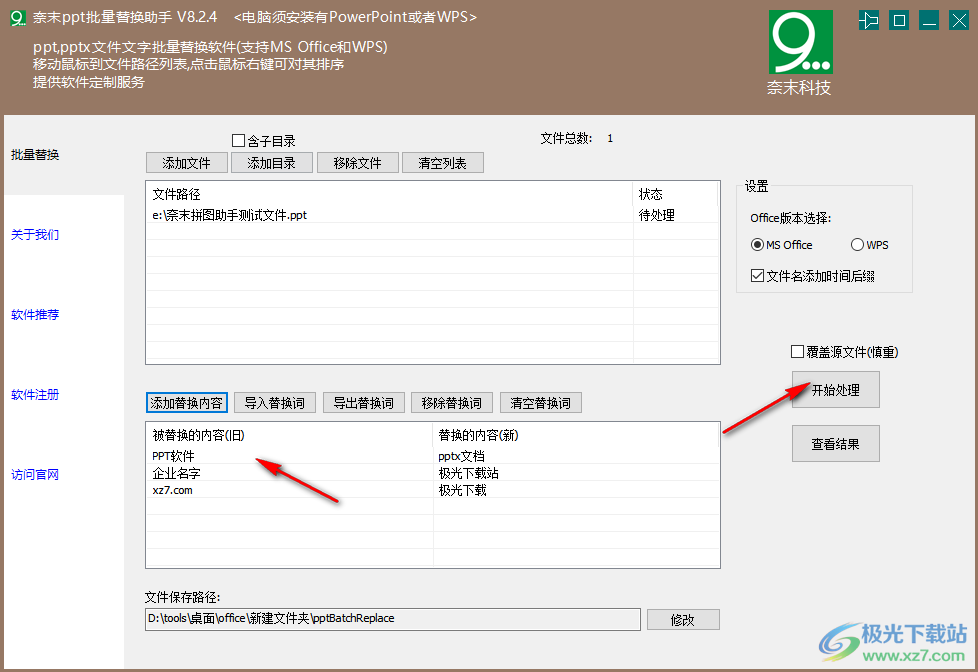
Task: Click the 移除文件 button
Action: pyautogui.click(x=357, y=163)
